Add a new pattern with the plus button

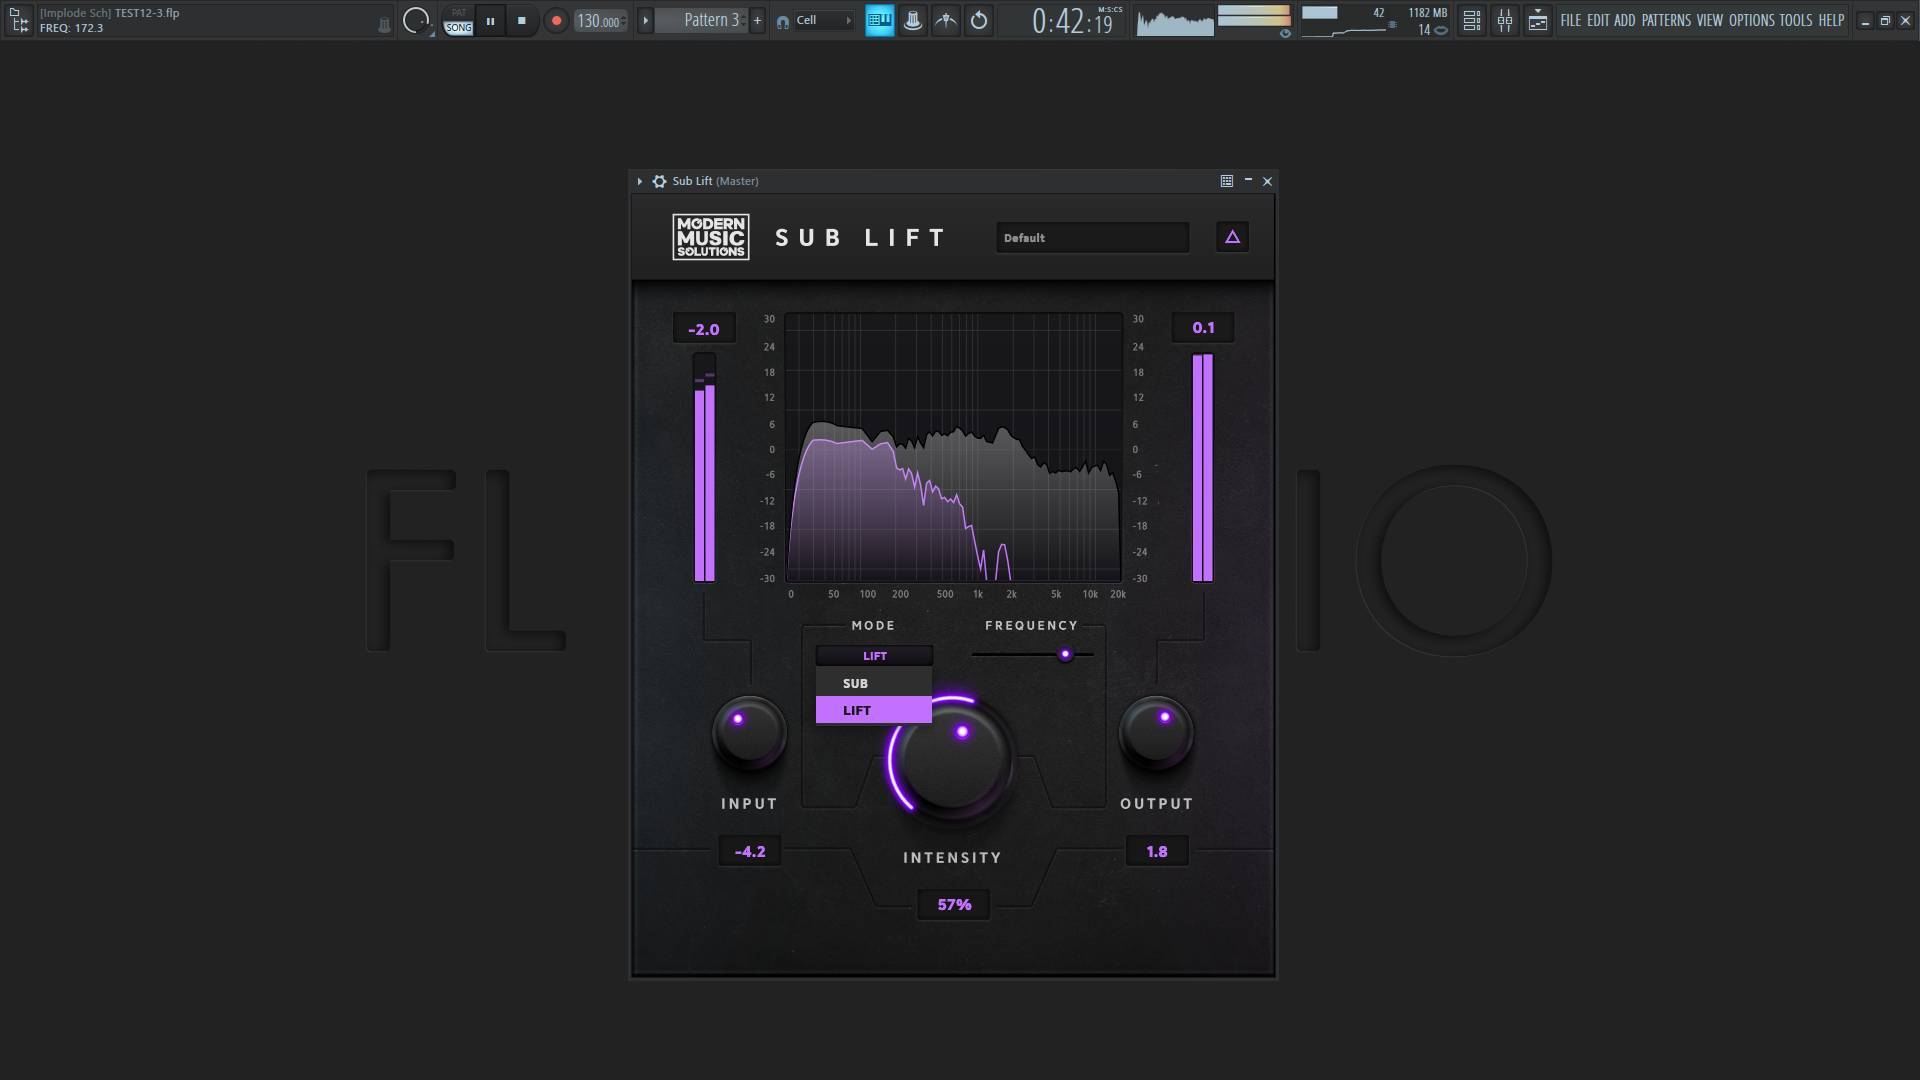[x=757, y=20]
